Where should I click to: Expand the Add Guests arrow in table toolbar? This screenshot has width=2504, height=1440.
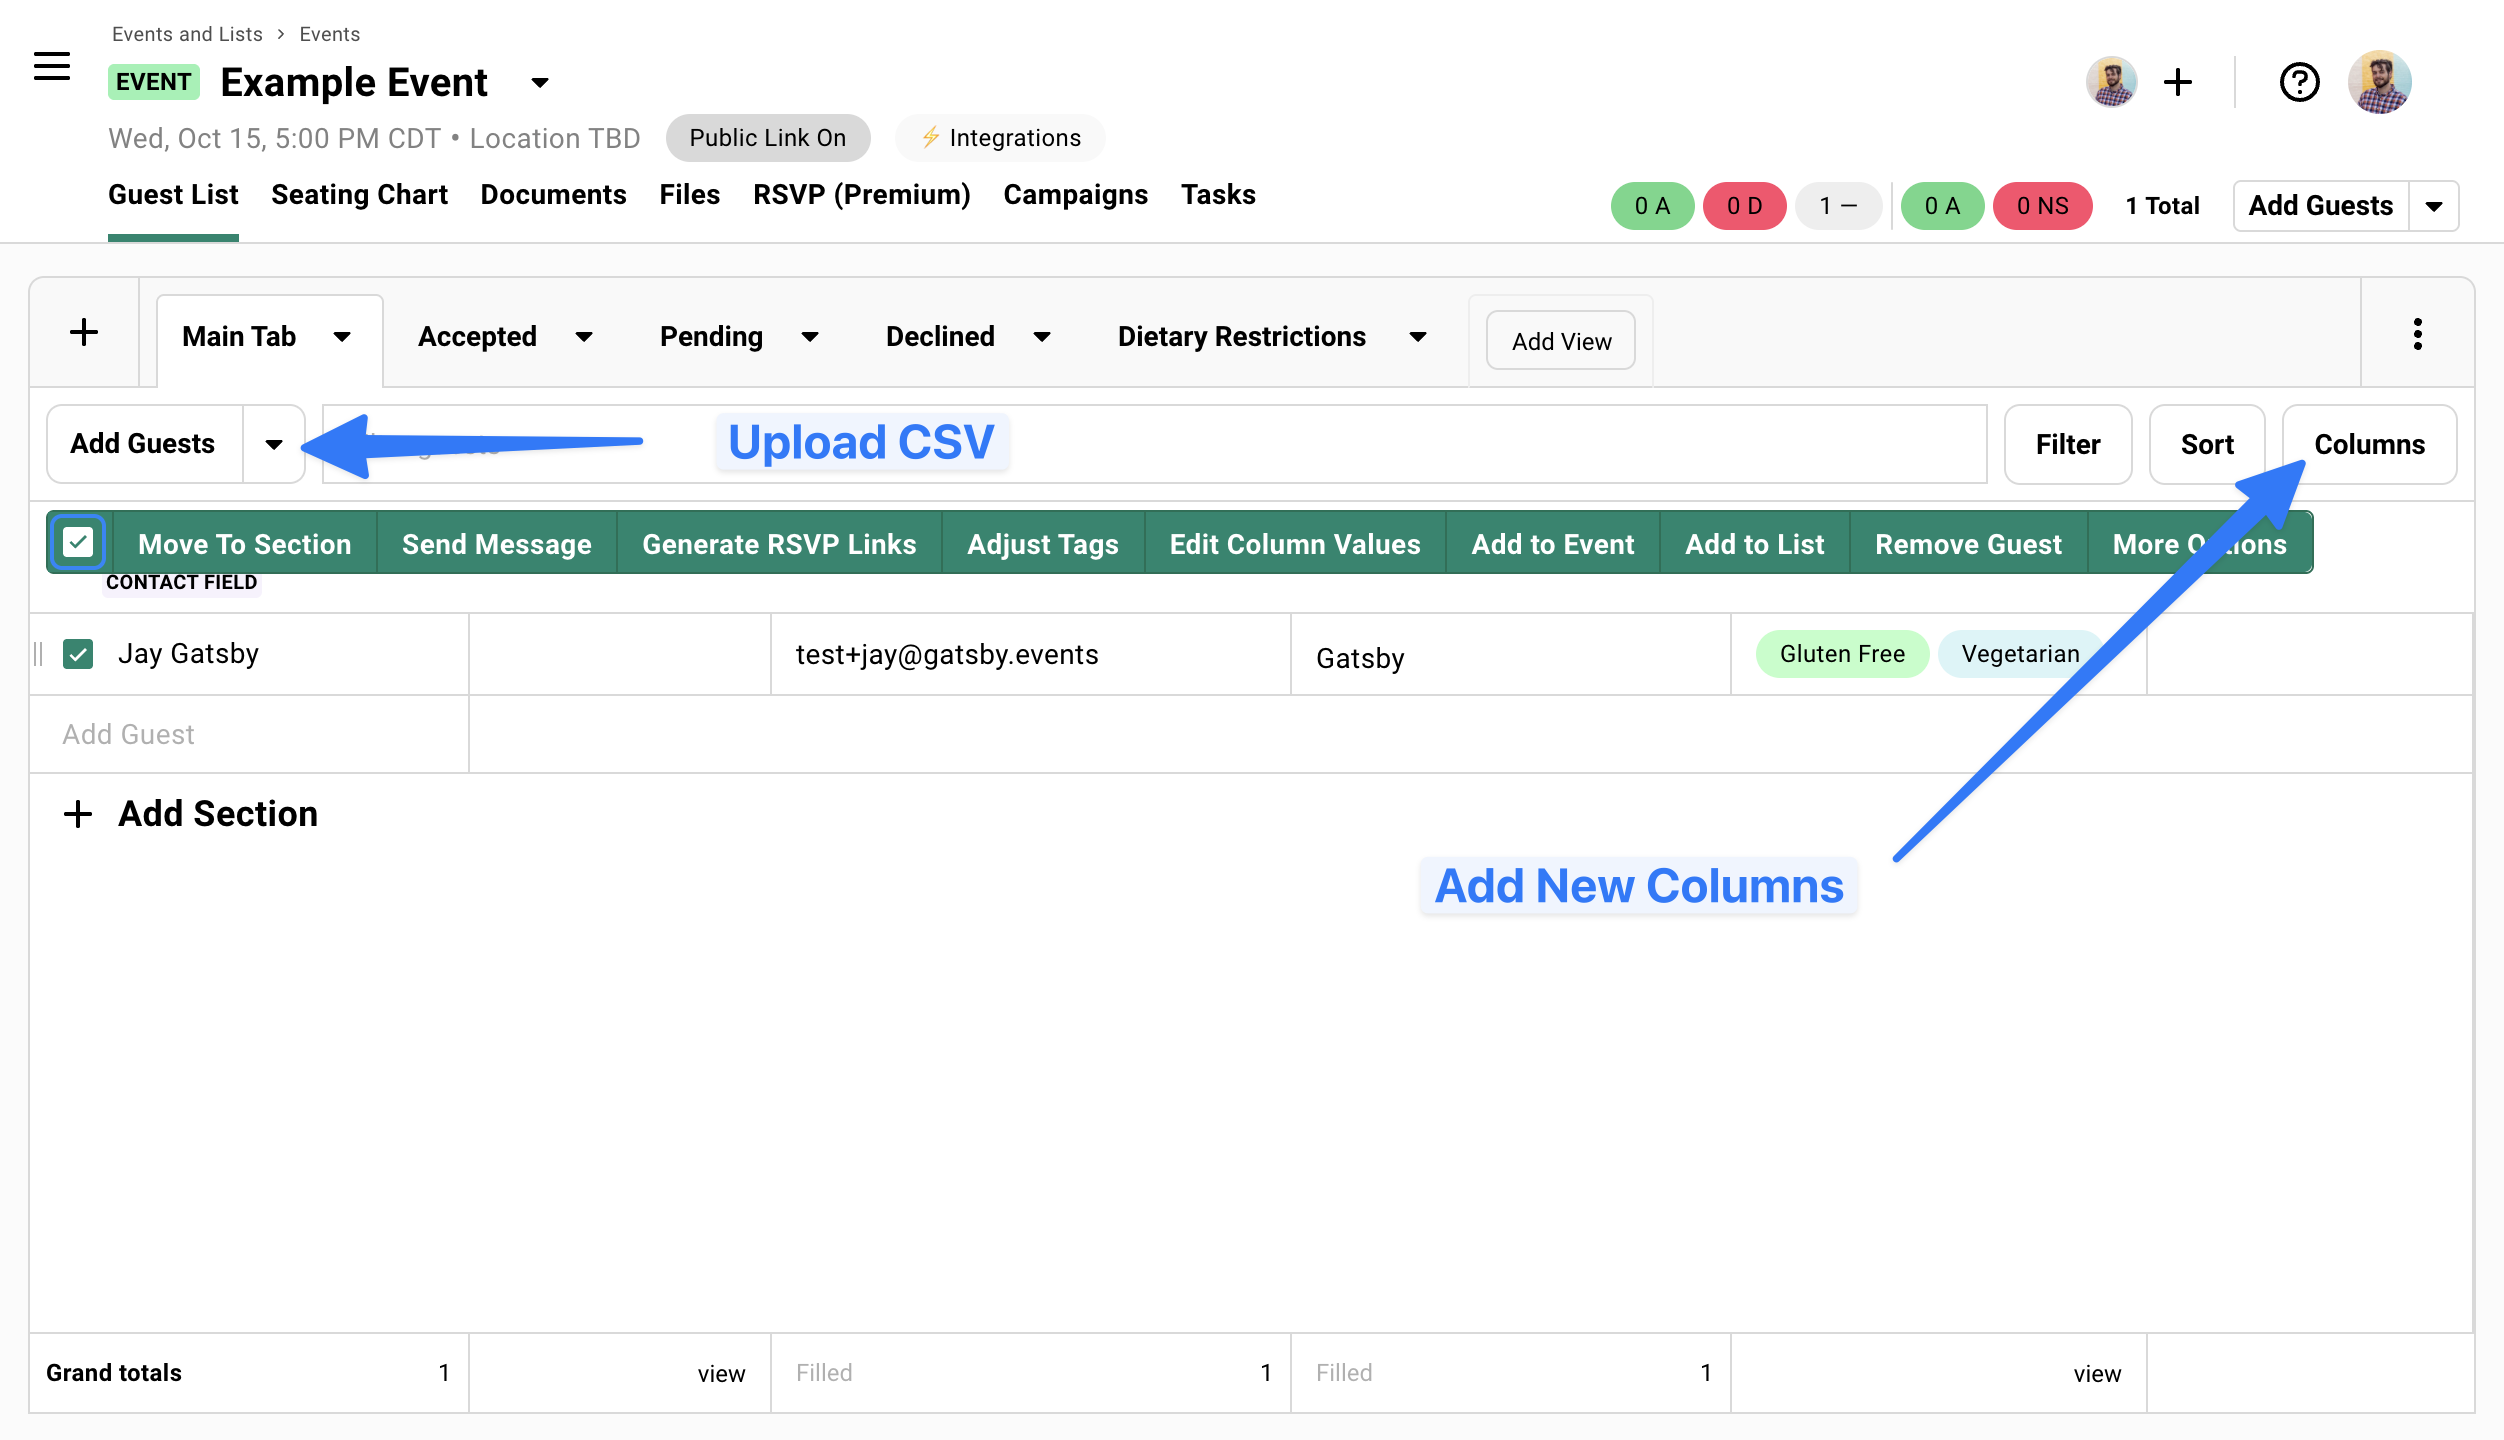pyautogui.click(x=273, y=444)
